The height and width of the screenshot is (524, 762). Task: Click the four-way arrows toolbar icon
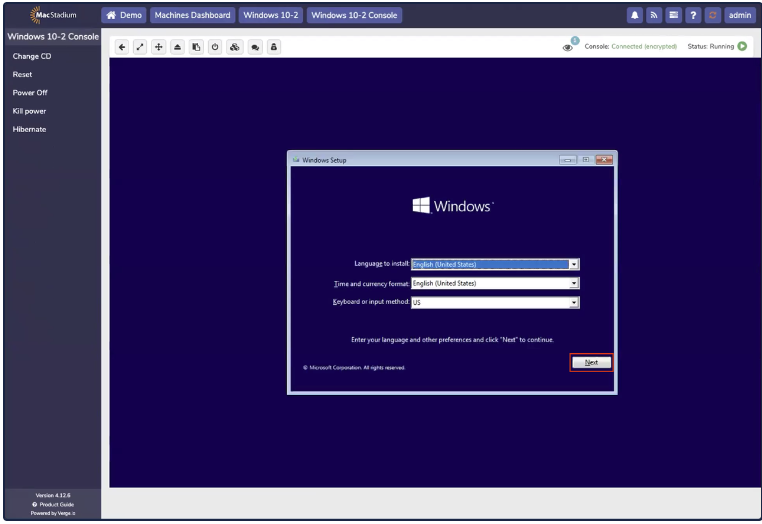(159, 47)
